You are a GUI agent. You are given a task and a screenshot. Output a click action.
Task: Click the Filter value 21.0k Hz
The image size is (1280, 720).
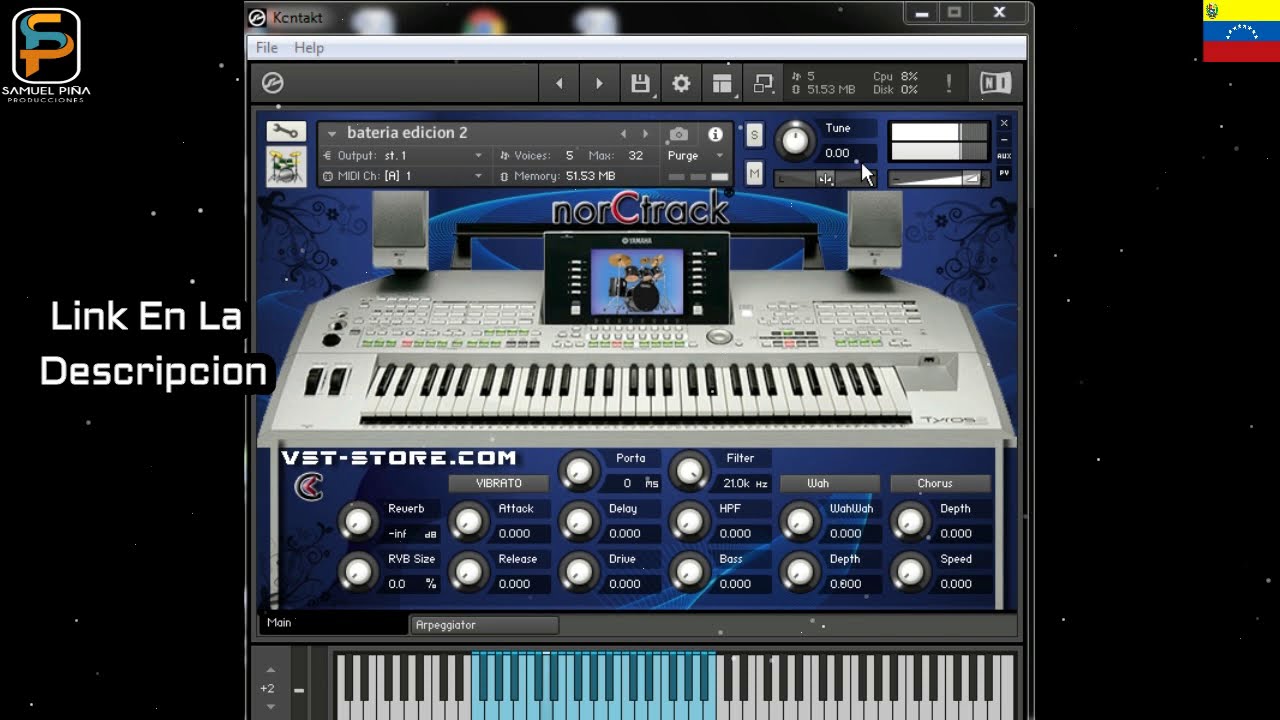point(745,483)
